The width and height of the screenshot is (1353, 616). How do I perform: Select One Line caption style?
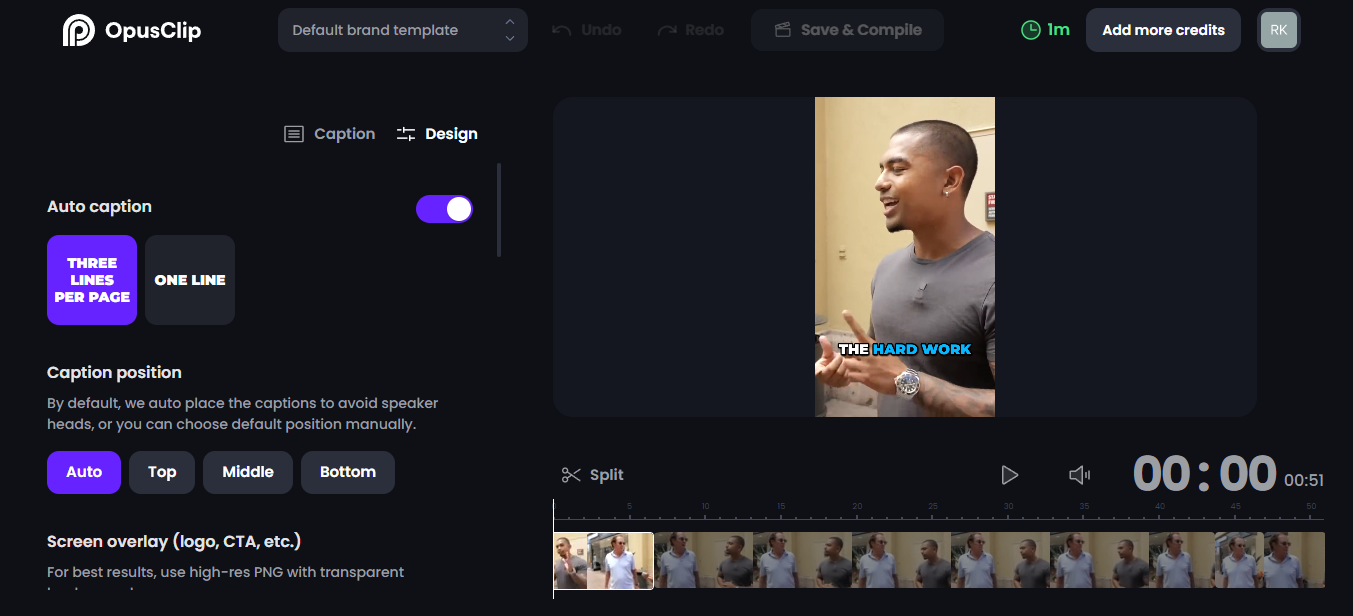pos(190,280)
